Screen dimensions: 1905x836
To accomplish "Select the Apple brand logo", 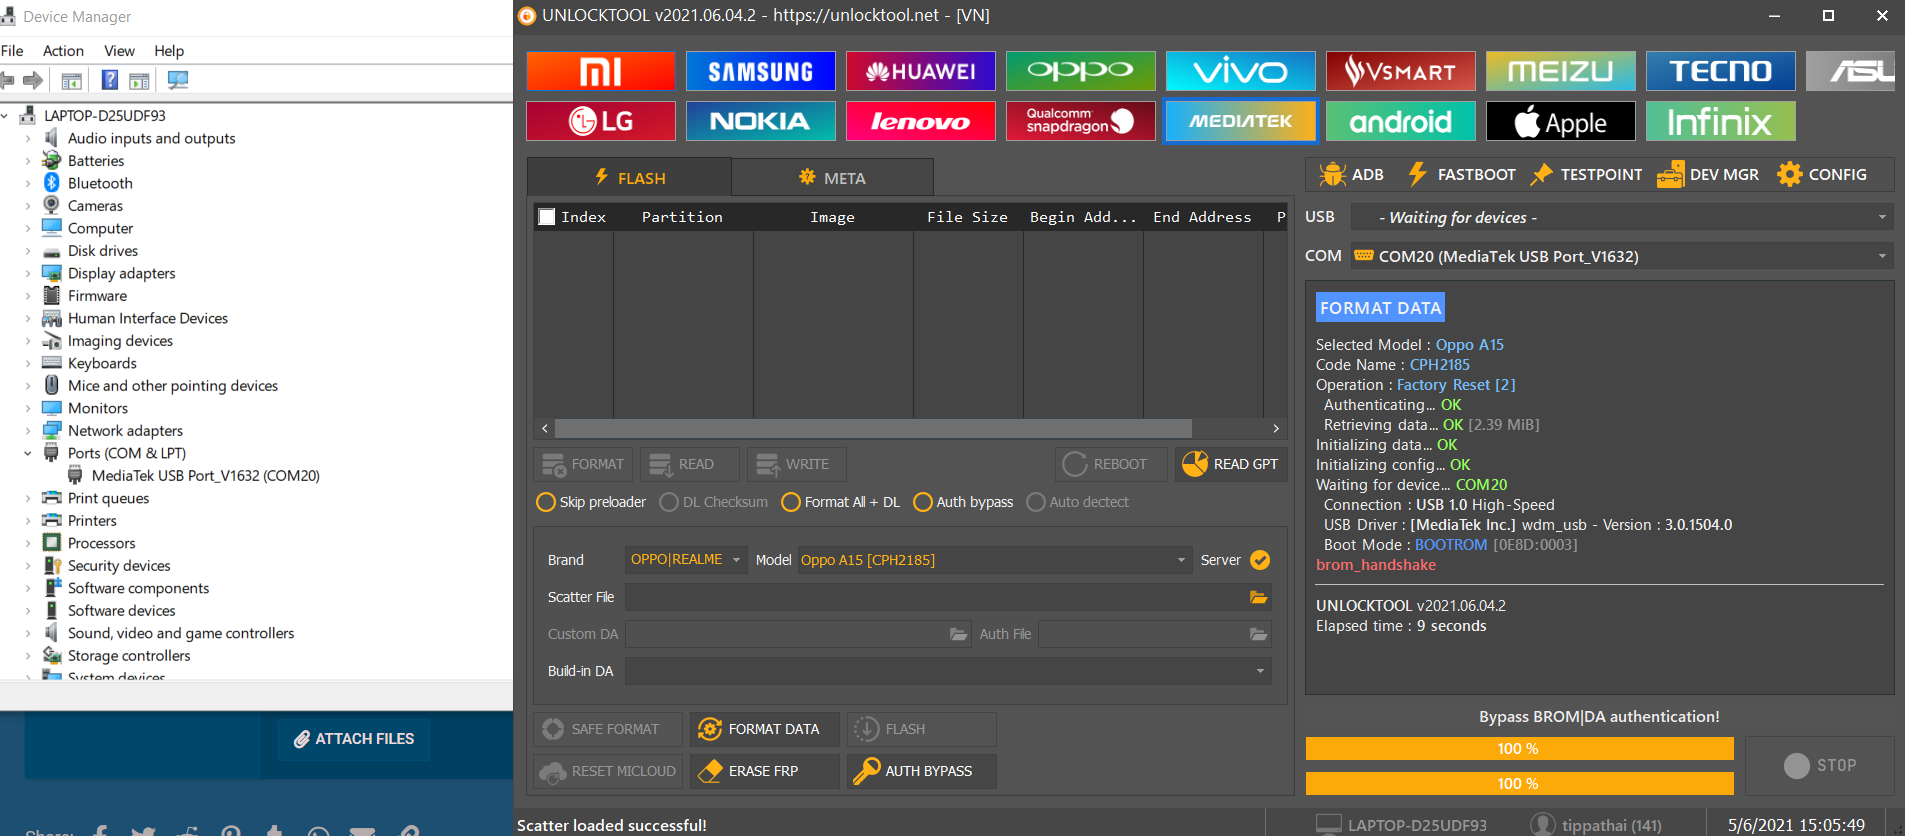I will tap(1561, 121).
